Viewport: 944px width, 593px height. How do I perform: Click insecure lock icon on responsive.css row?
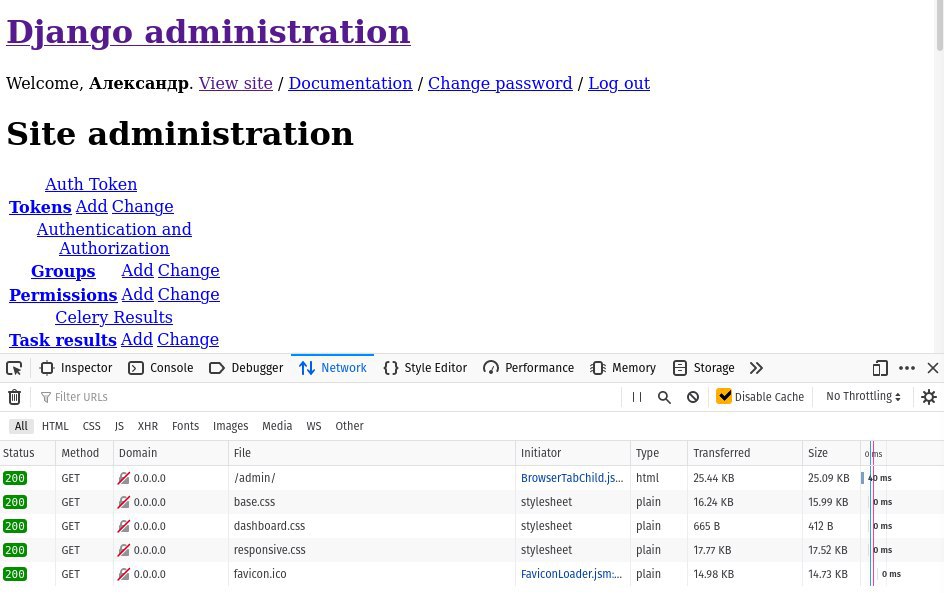(123, 550)
